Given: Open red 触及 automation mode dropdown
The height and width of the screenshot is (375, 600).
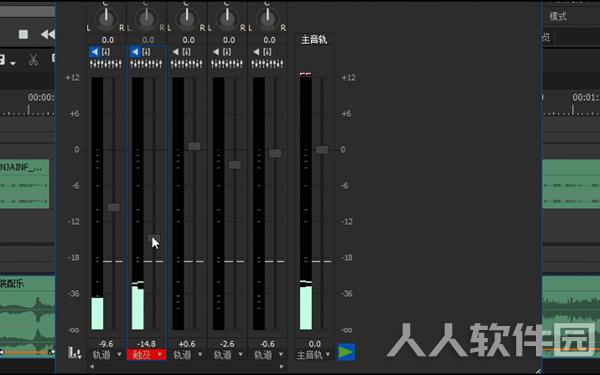Looking at the screenshot, I should coord(147,355).
